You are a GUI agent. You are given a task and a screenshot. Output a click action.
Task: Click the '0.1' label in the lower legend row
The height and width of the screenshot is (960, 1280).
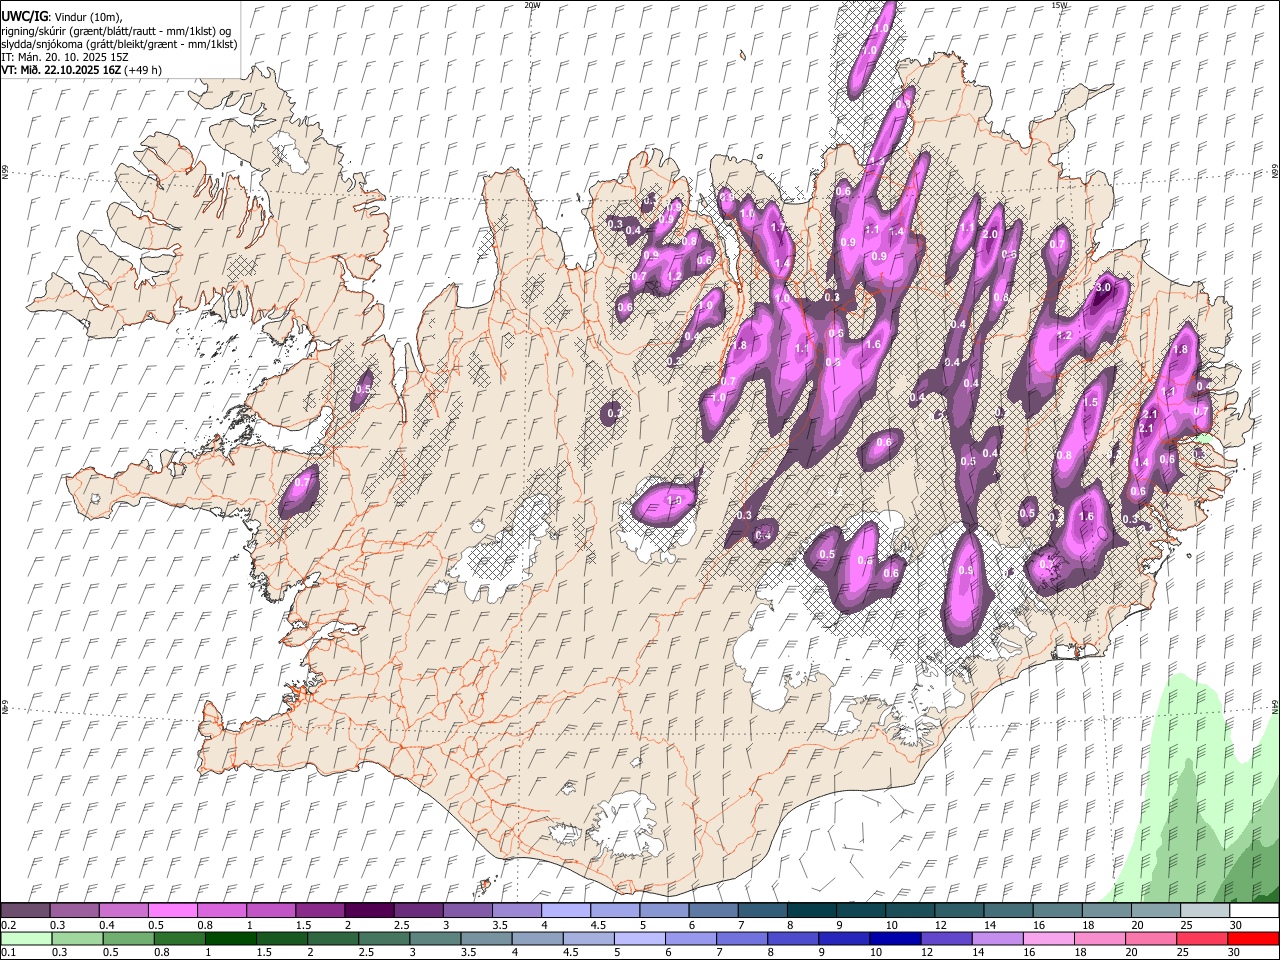tap(8, 952)
